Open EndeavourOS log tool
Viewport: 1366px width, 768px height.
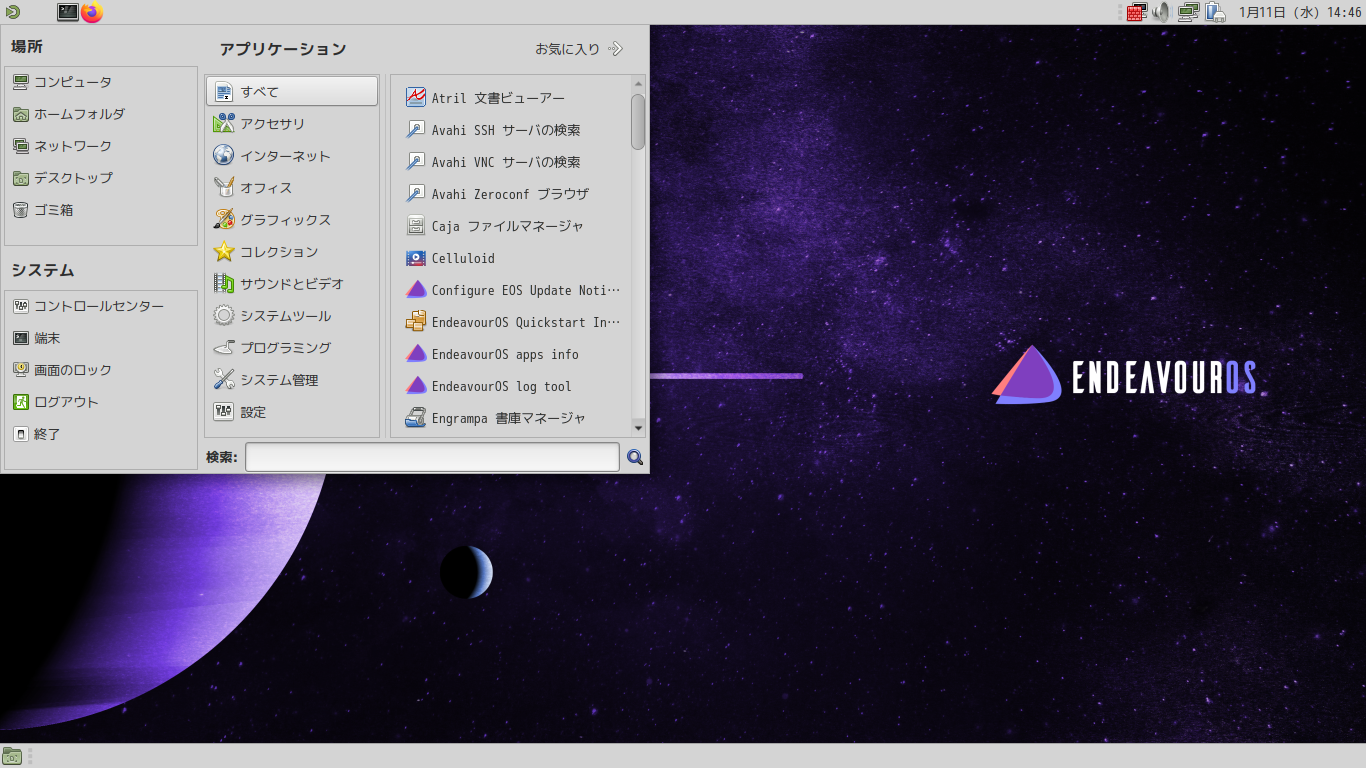[x=512, y=386]
